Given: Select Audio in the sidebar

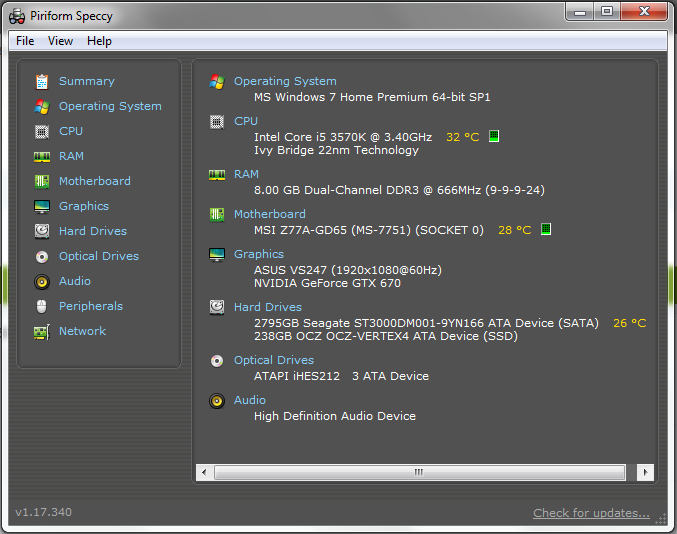Looking at the screenshot, I should point(75,281).
